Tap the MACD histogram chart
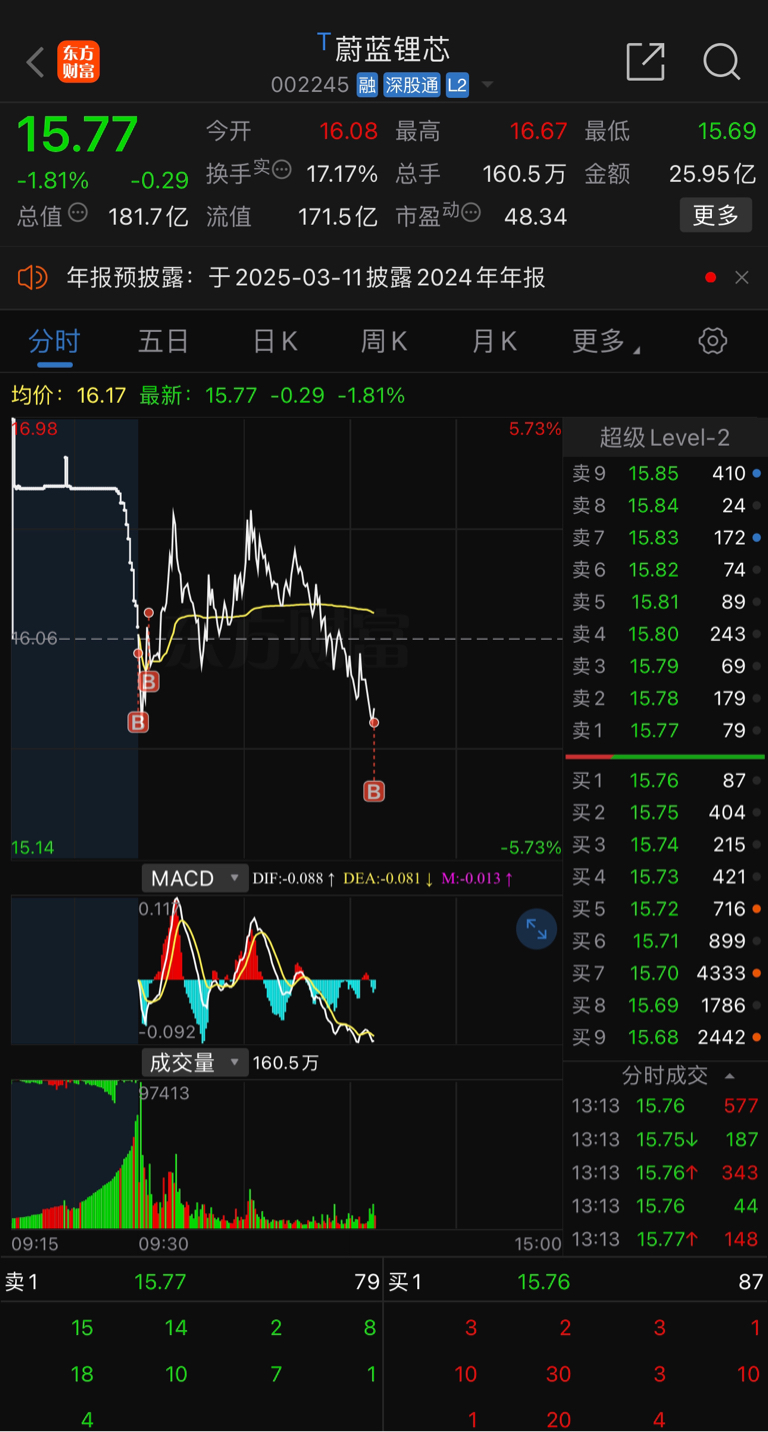768x1432 pixels. tap(286, 970)
